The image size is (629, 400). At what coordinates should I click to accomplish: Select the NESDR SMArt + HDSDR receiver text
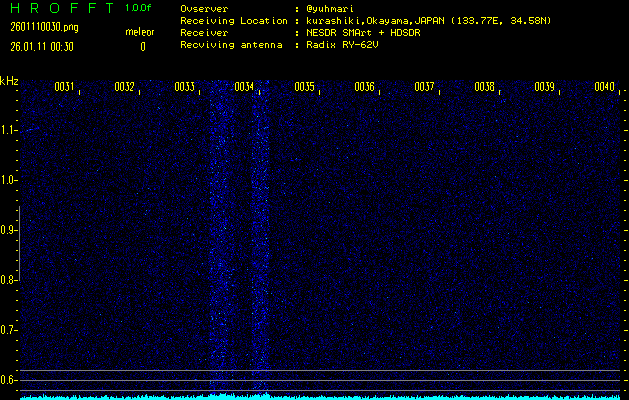tap(364, 33)
